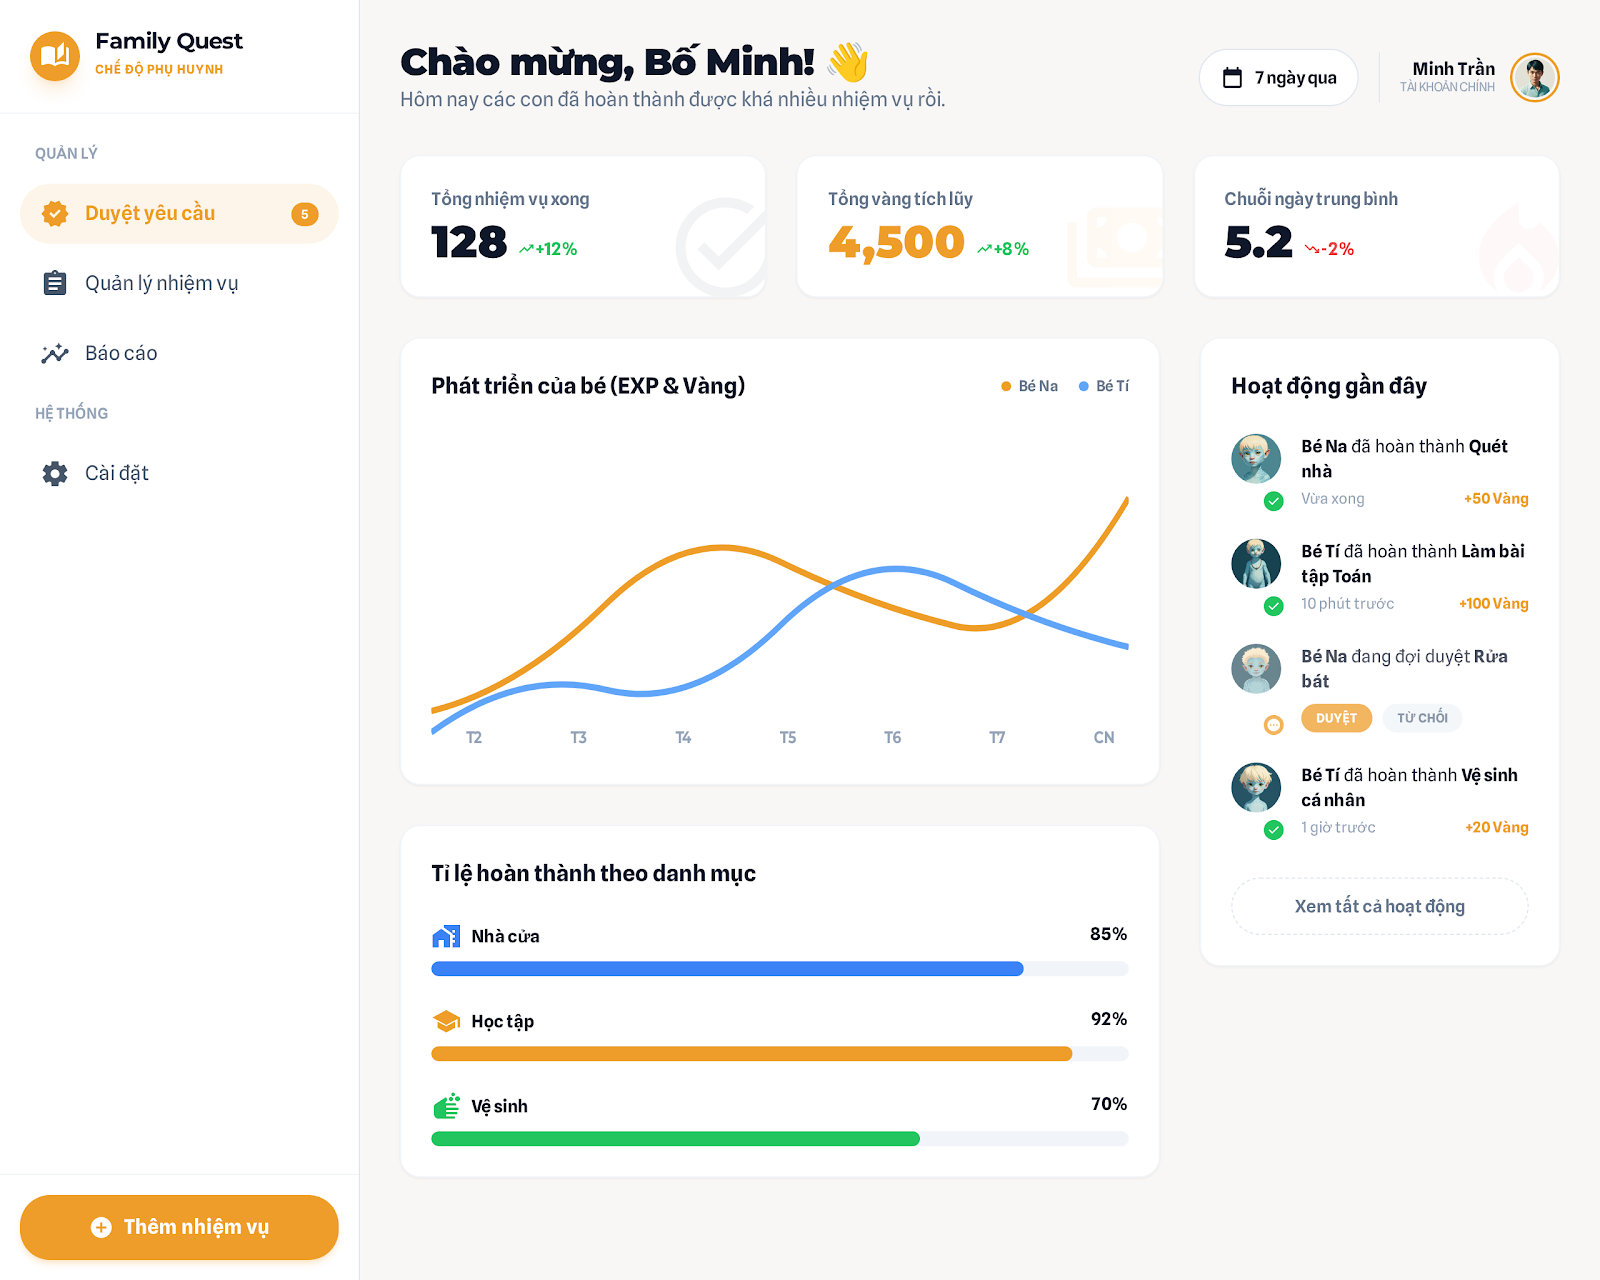Click the Vệ sinh handwash icon
This screenshot has height=1280, width=1600.
click(446, 1106)
